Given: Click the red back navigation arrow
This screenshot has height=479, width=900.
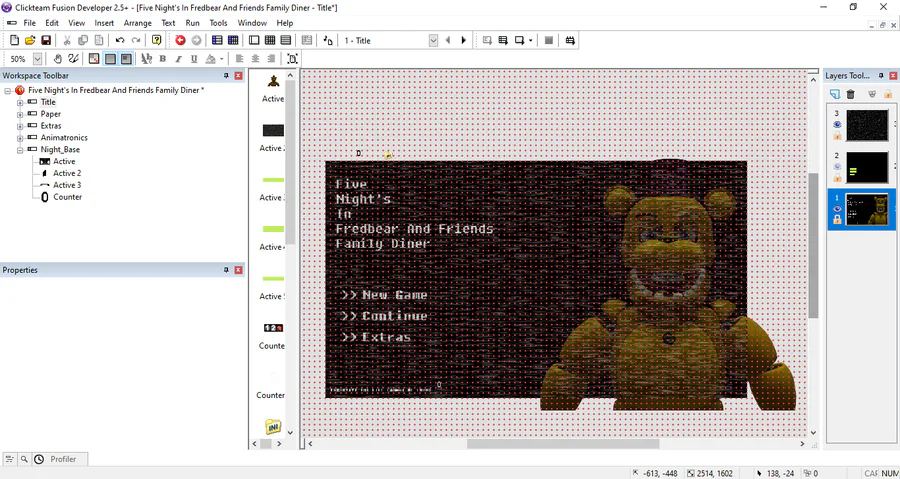Looking at the screenshot, I should pyautogui.click(x=180, y=40).
